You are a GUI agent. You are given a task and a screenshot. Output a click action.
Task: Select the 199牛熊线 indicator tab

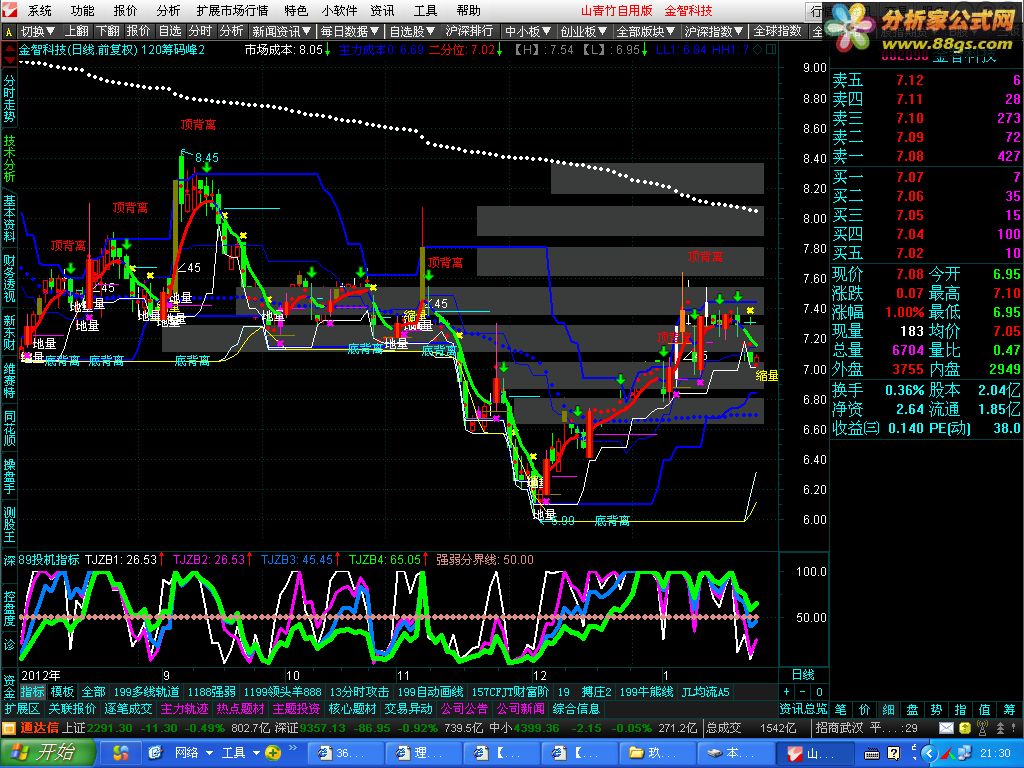click(646, 692)
